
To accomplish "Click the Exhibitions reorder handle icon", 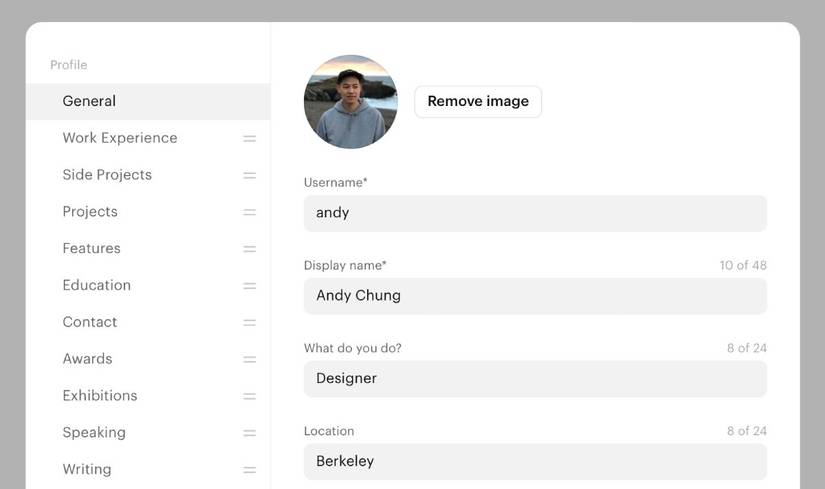I will click(249, 396).
